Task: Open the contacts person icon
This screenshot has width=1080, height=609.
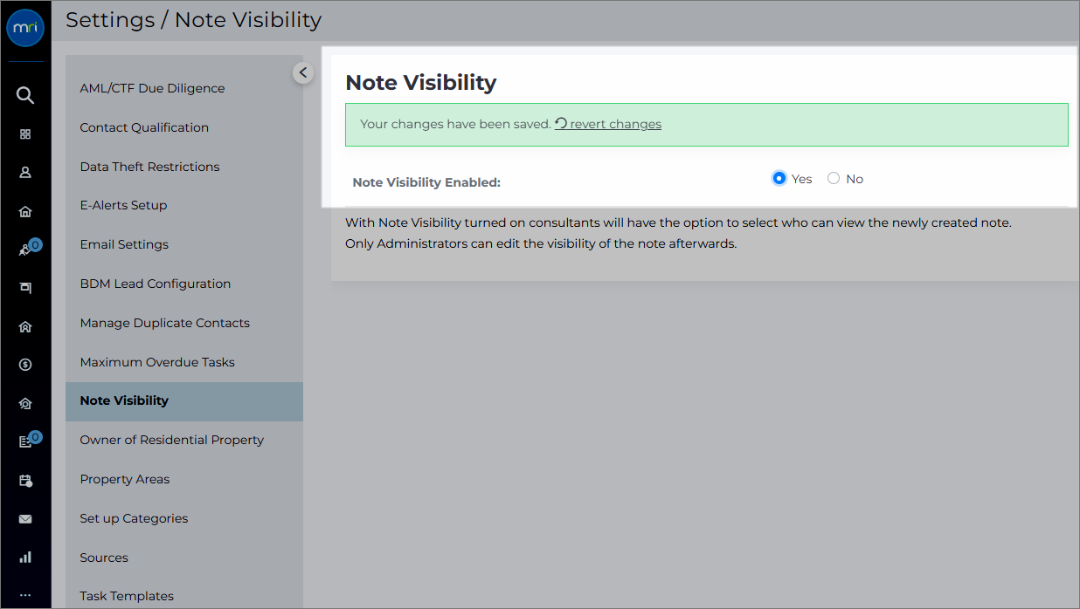Action: click(25, 172)
